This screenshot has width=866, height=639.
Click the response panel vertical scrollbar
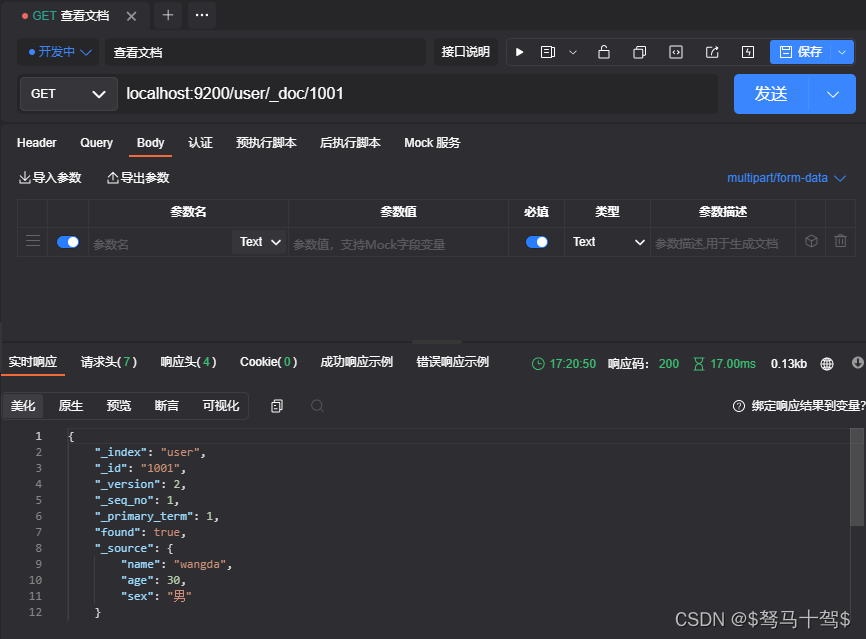click(x=857, y=477)
